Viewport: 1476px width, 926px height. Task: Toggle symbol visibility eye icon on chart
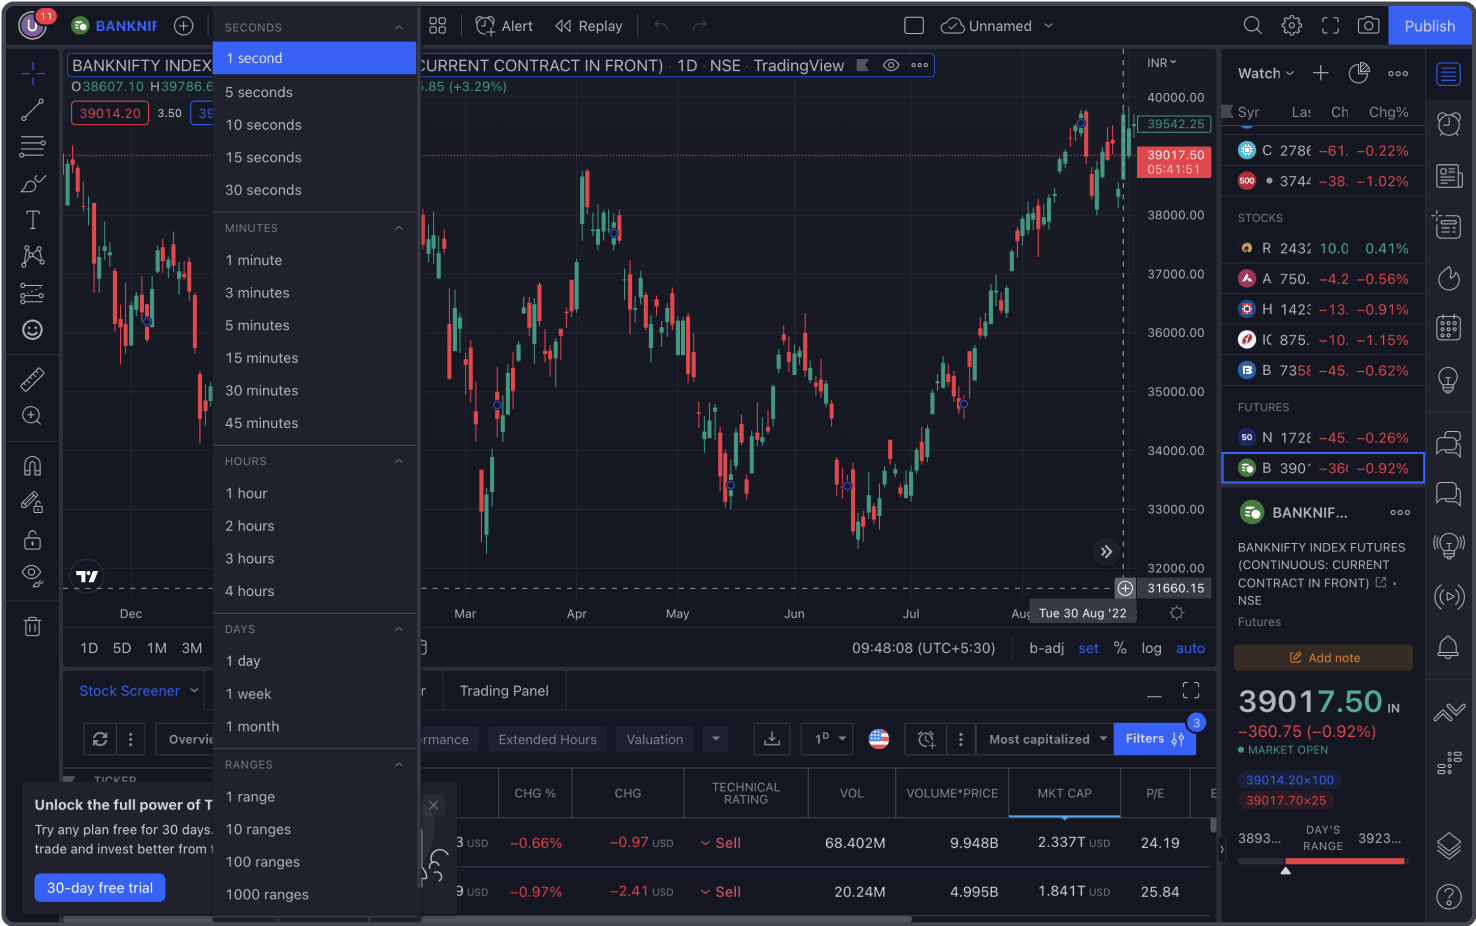(891, 65)
